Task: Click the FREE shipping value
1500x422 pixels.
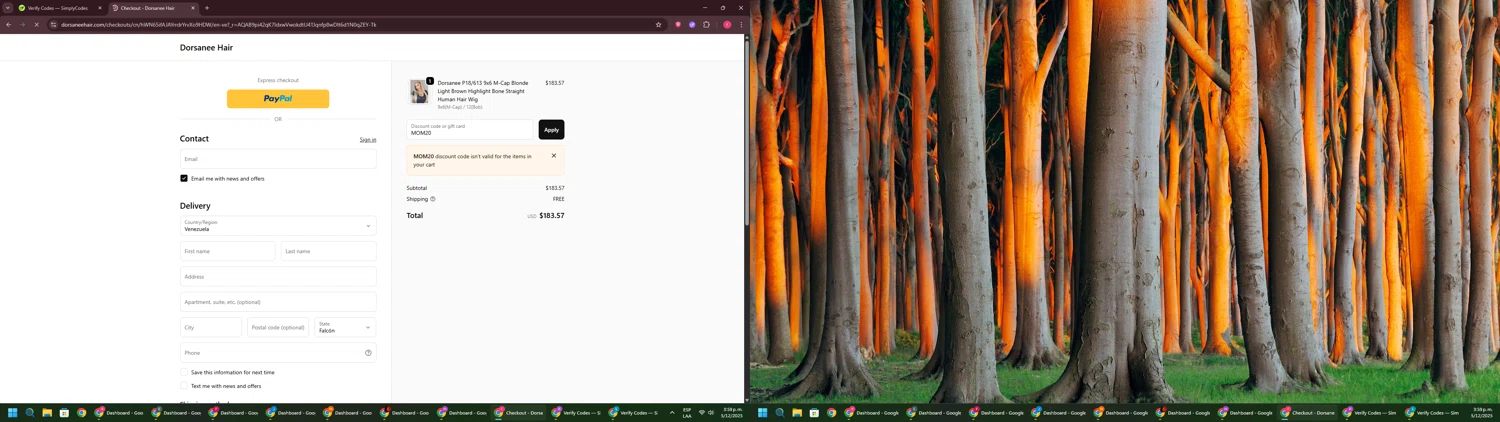Action: click(559, 199)
